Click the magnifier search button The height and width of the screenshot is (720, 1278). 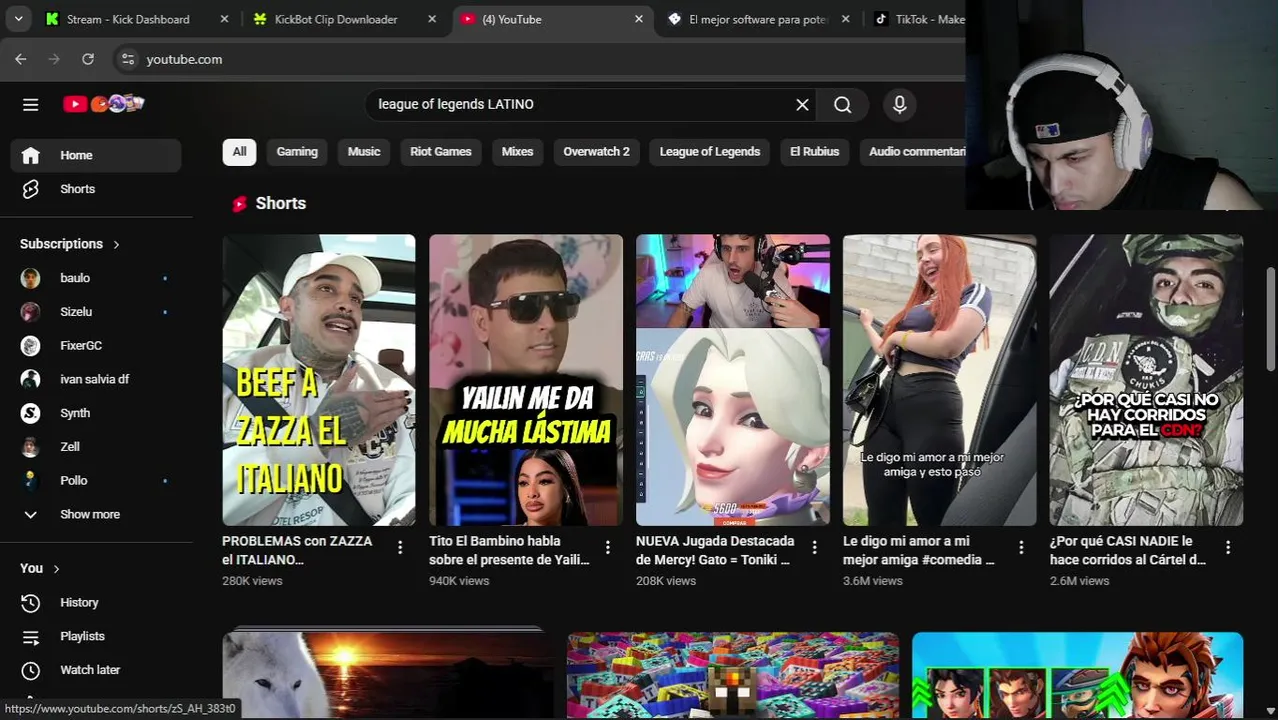(x=843, y=104)
